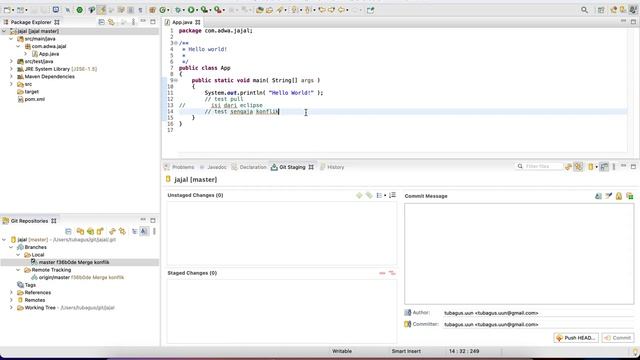The width and height of the screenshot is (640, 360).
Task: Expand the src/test/java folder
Action: click(x=11, y=61)
